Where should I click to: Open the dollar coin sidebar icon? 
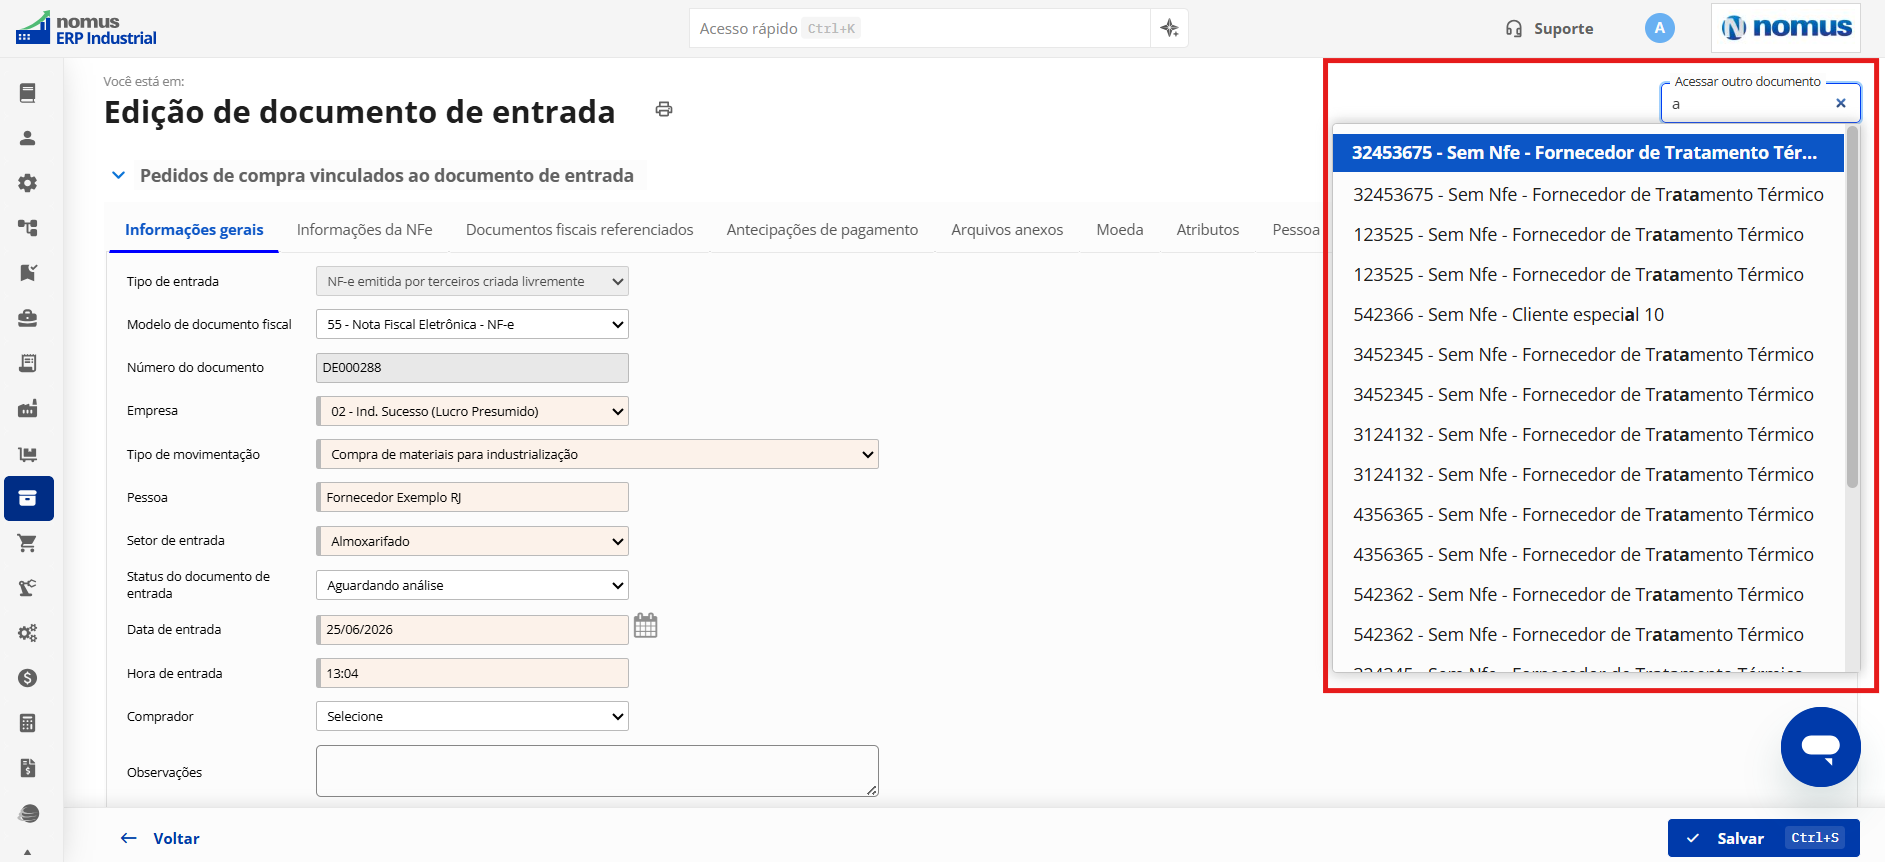[x=28, y=678]
